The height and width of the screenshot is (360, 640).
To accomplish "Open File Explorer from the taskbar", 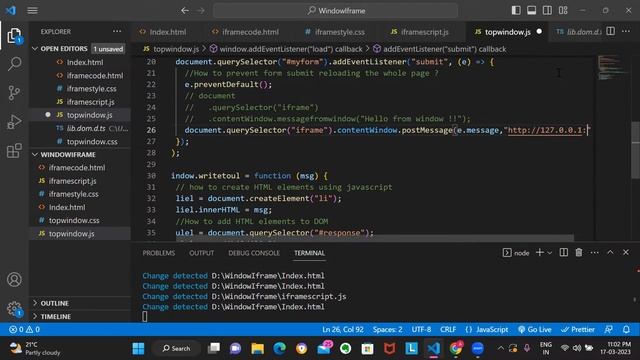I will pos(258,348).
